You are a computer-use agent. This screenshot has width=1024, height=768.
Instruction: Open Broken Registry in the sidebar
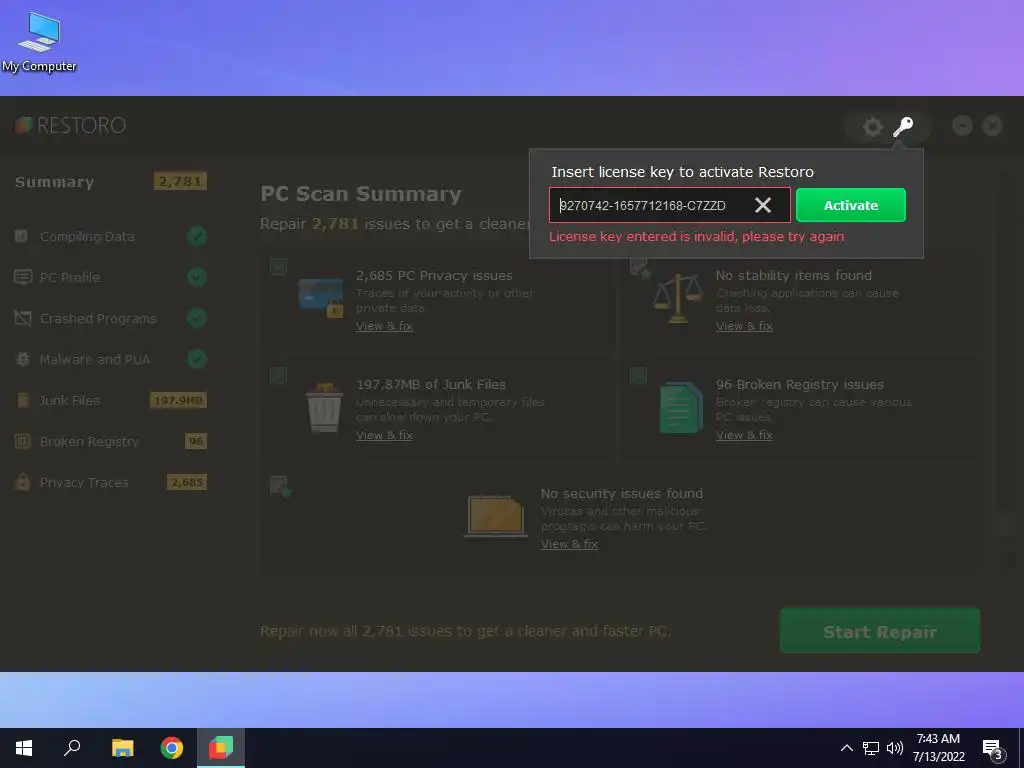click(89, 441)
